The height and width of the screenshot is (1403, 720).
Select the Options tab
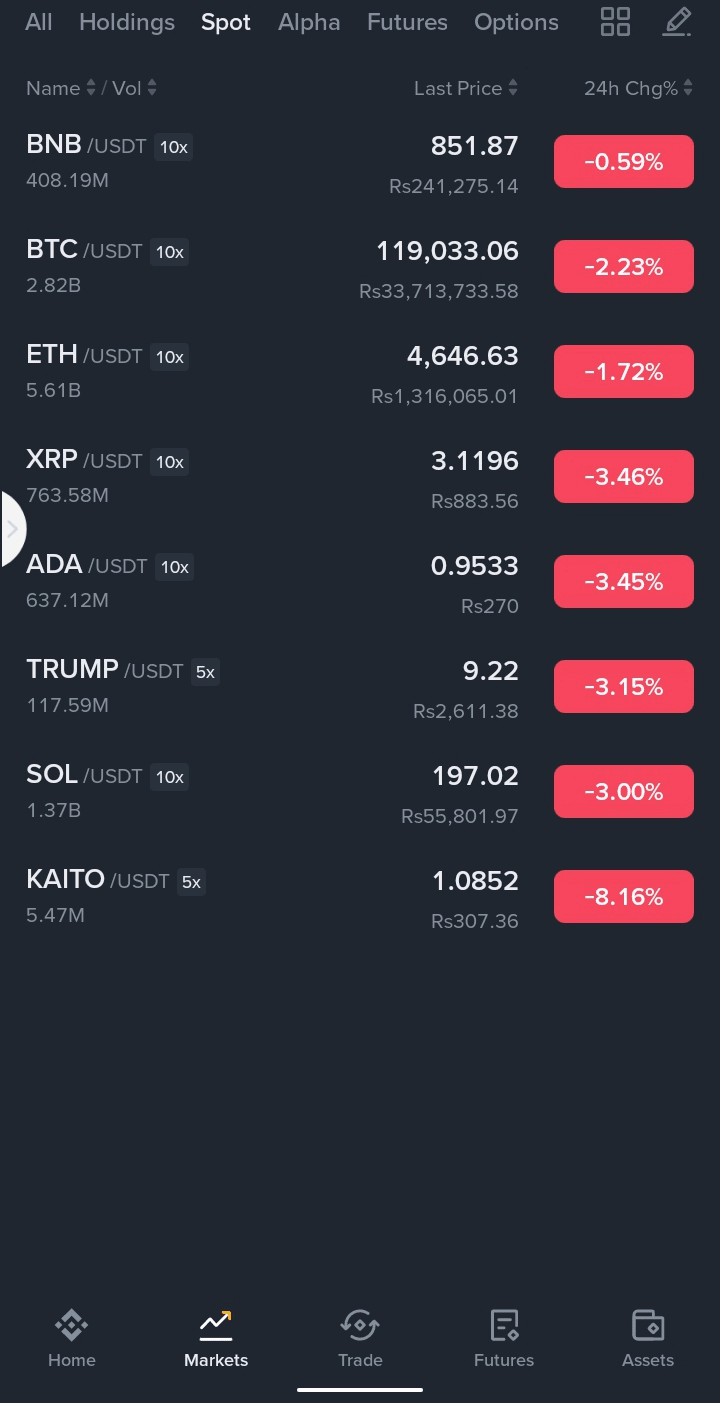click(x=516, y=22)
